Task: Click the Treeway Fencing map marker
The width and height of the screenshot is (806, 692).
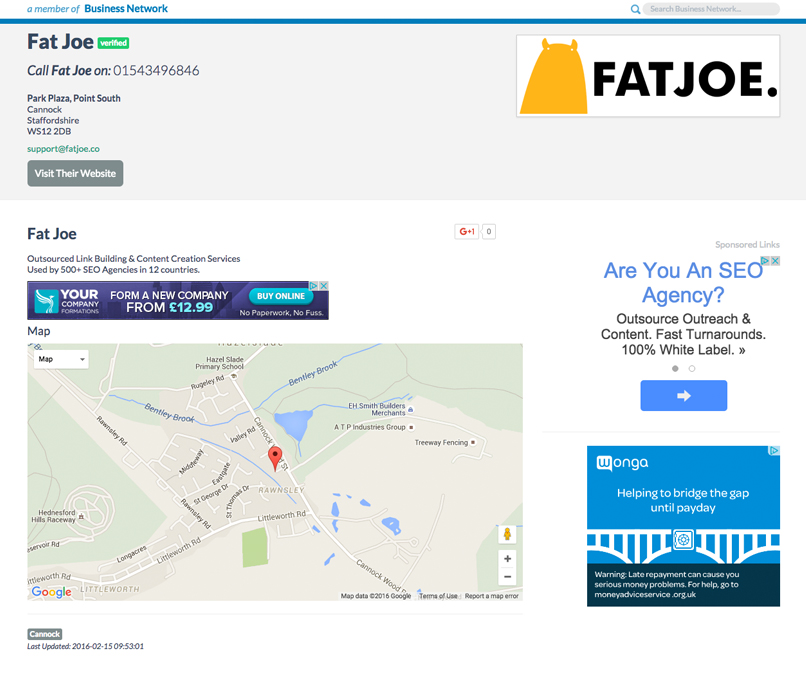Action: coord(473,442)
